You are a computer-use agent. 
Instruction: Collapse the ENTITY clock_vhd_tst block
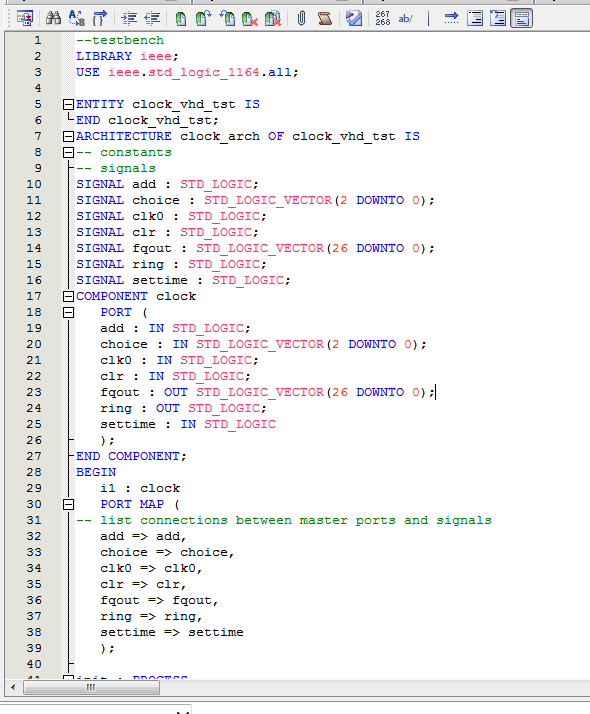coord(68,104)
